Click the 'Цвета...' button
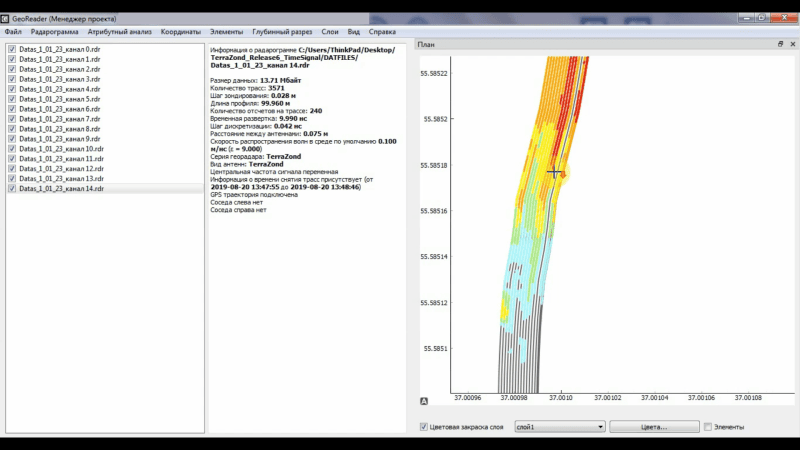Viewport: 800px width, 450px height. [654, 427]
